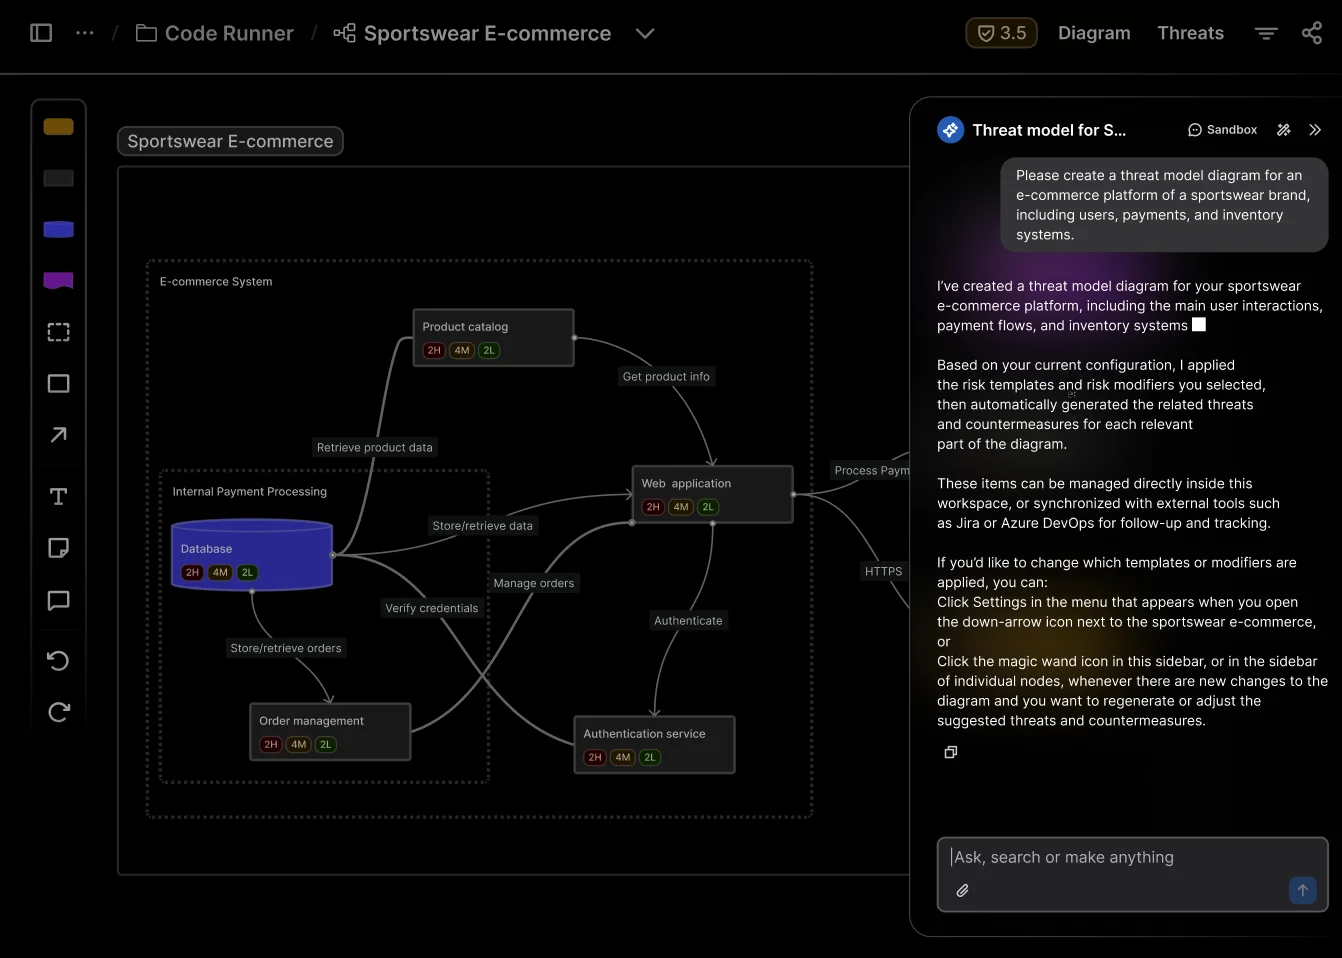Toggle the left sidebar panel icon

[x=41, y=33]
